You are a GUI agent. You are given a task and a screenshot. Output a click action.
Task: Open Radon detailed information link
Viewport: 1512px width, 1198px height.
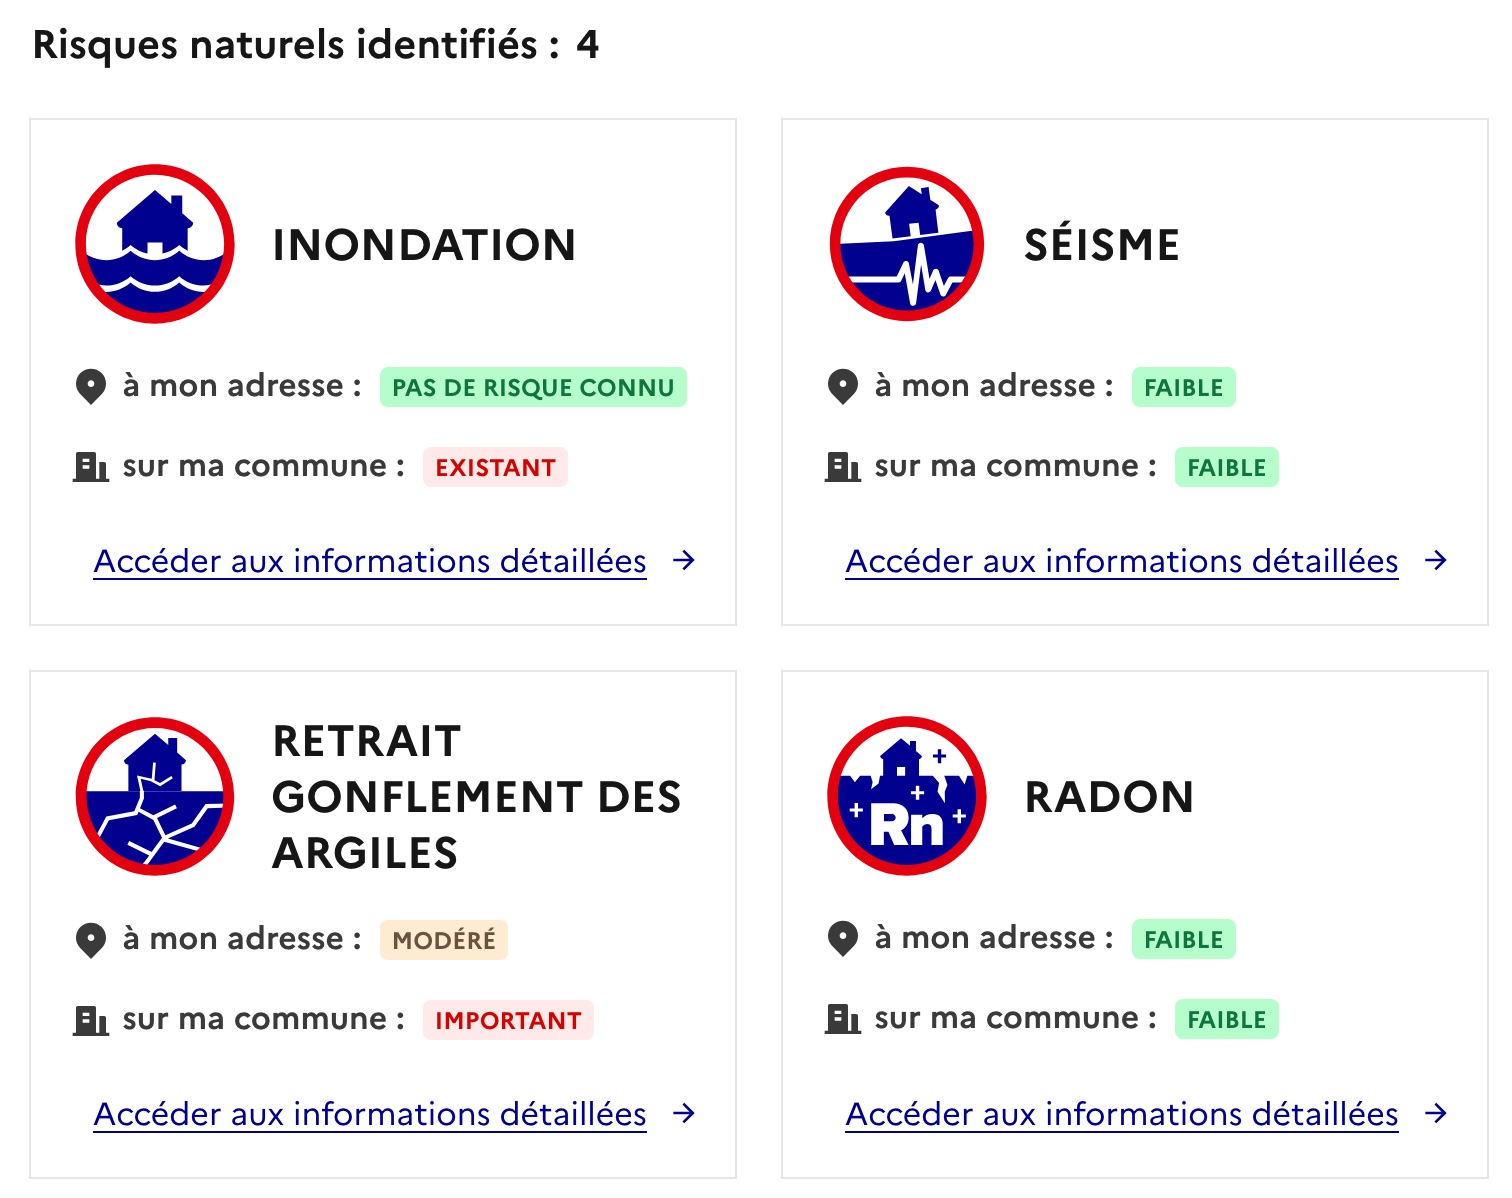click(x=1122, y=1114)
